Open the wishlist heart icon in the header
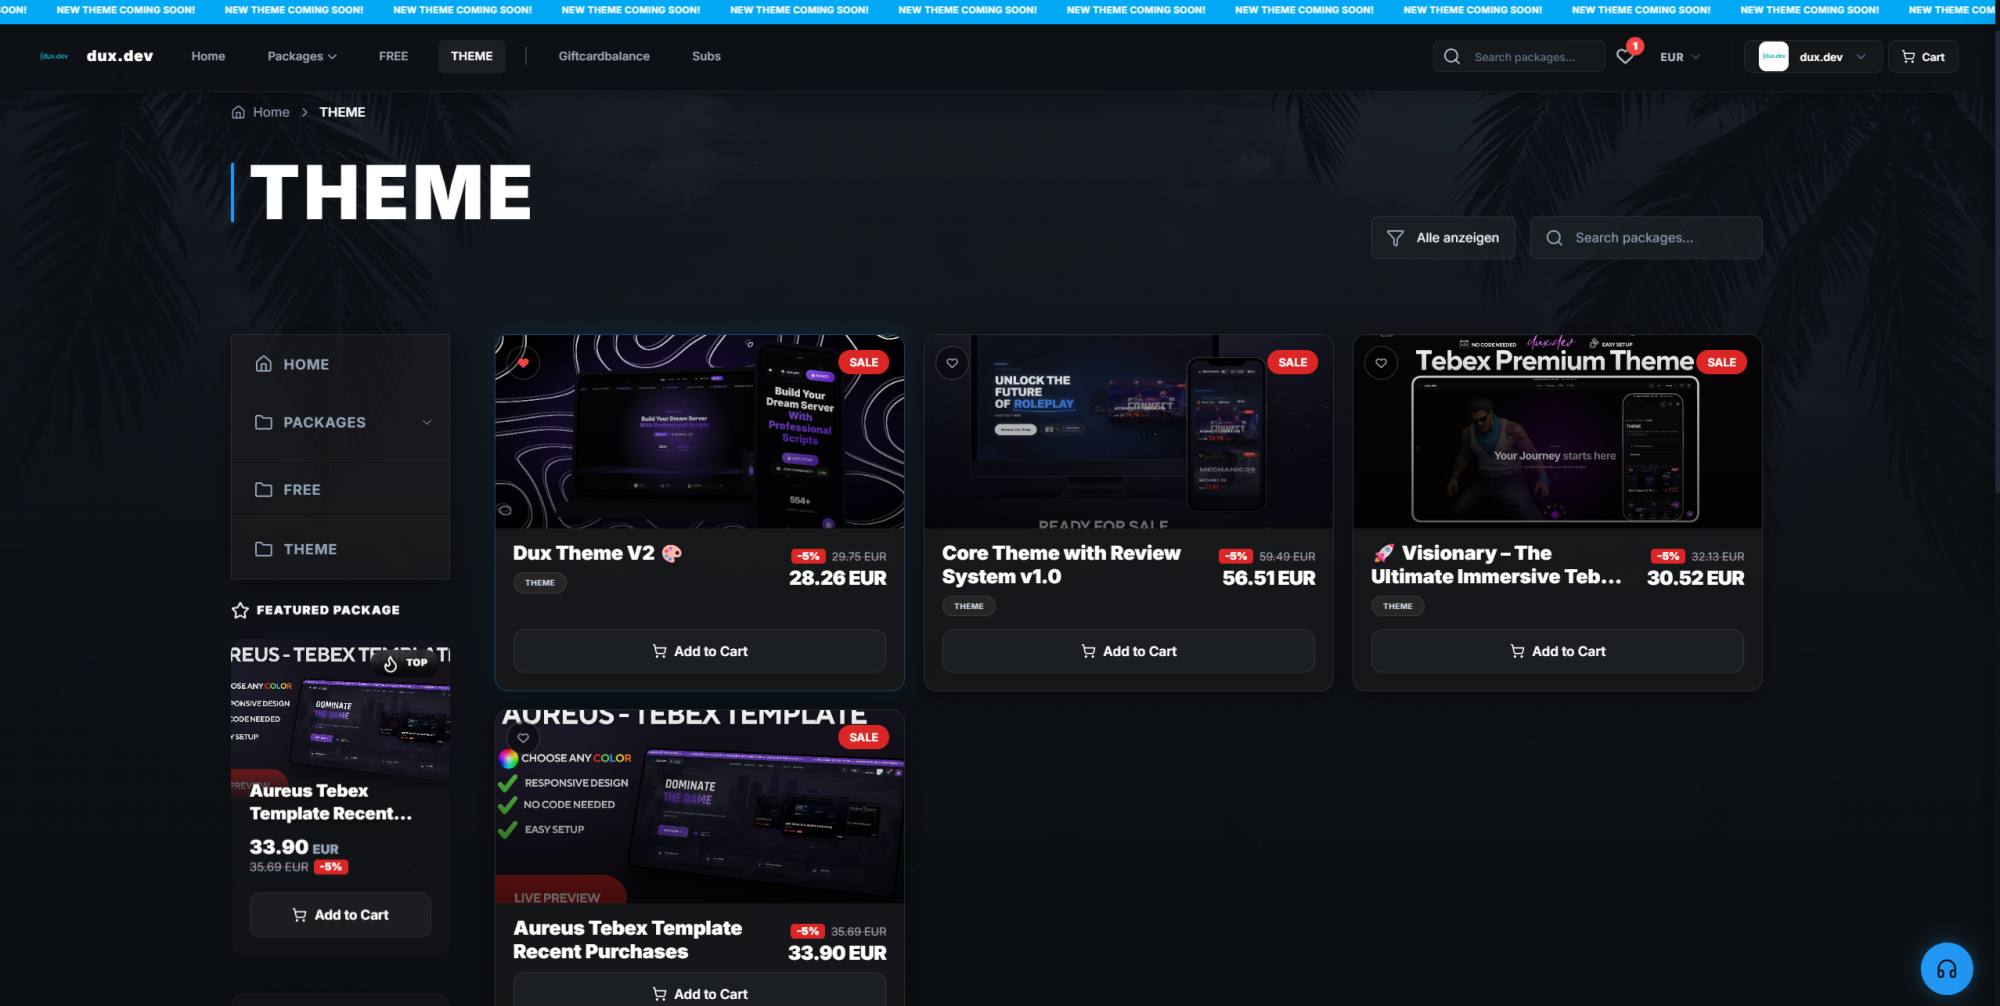Screen dimensions: 2000x1006 1625,57
